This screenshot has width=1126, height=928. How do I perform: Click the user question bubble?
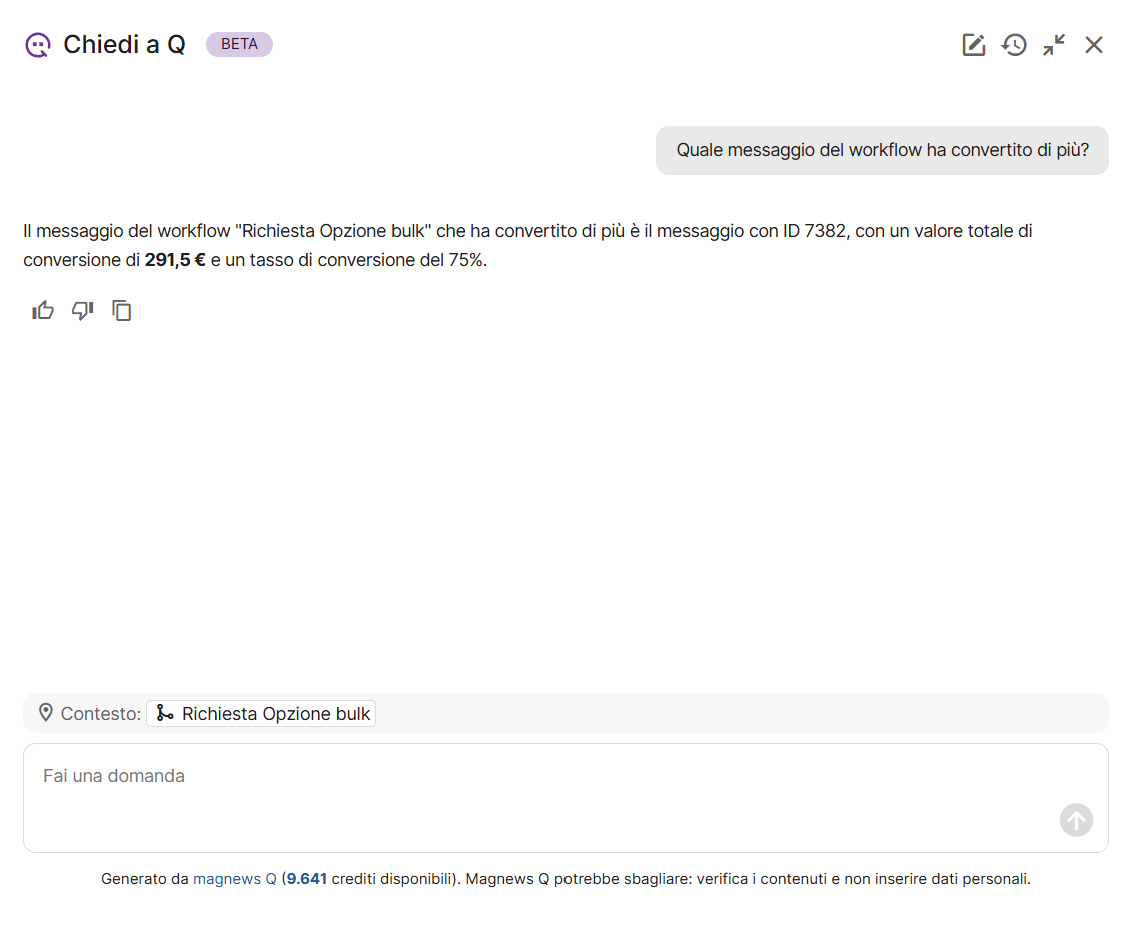882,150
